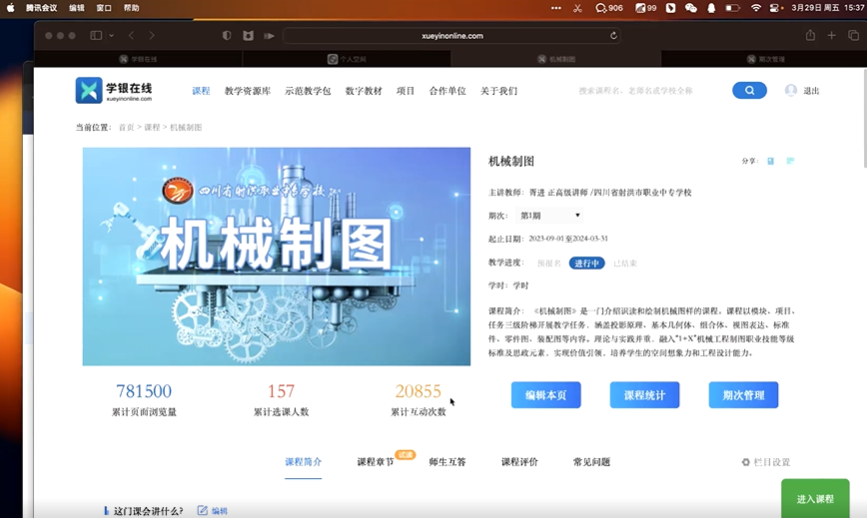The height and width of the screenshot is (518, 867).
Task: Open the 项目 navigation item
Action: click(405, 91)
